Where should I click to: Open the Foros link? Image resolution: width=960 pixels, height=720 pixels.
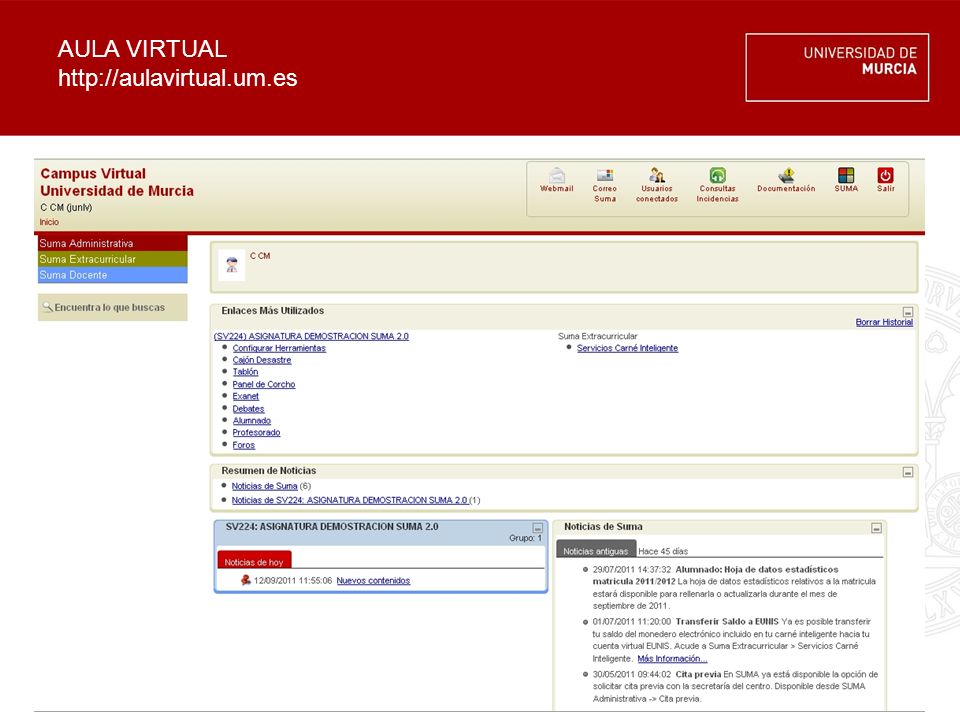tap(244, 445)
